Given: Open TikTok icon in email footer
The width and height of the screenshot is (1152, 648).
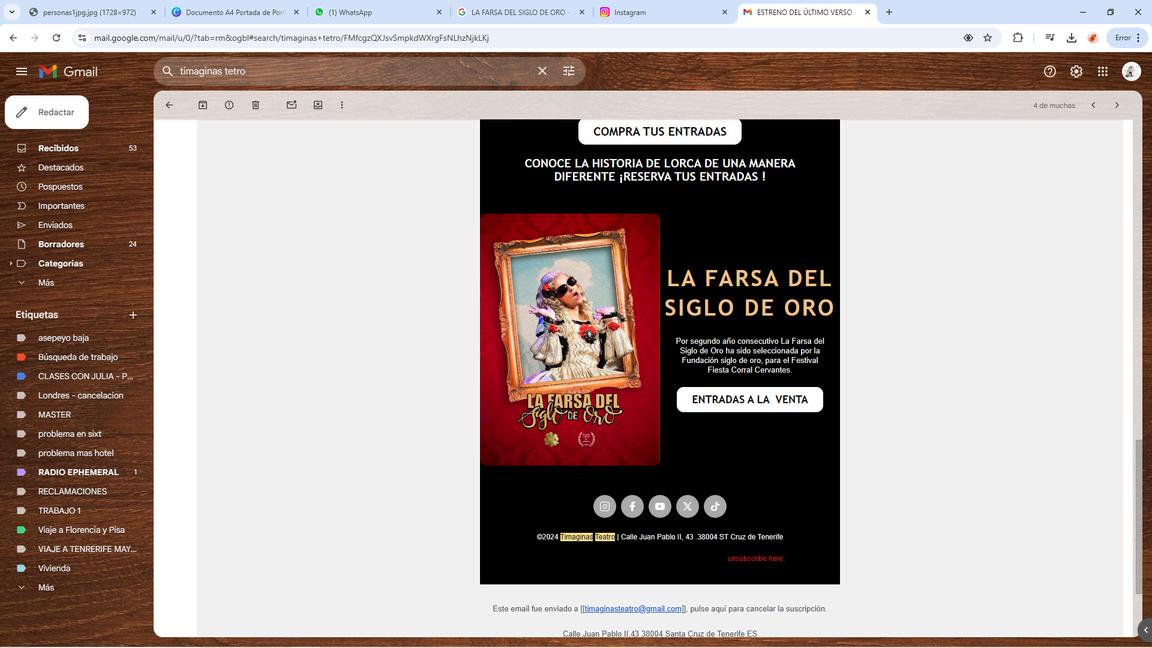Looking at the screenshot, I should point(715,506).
